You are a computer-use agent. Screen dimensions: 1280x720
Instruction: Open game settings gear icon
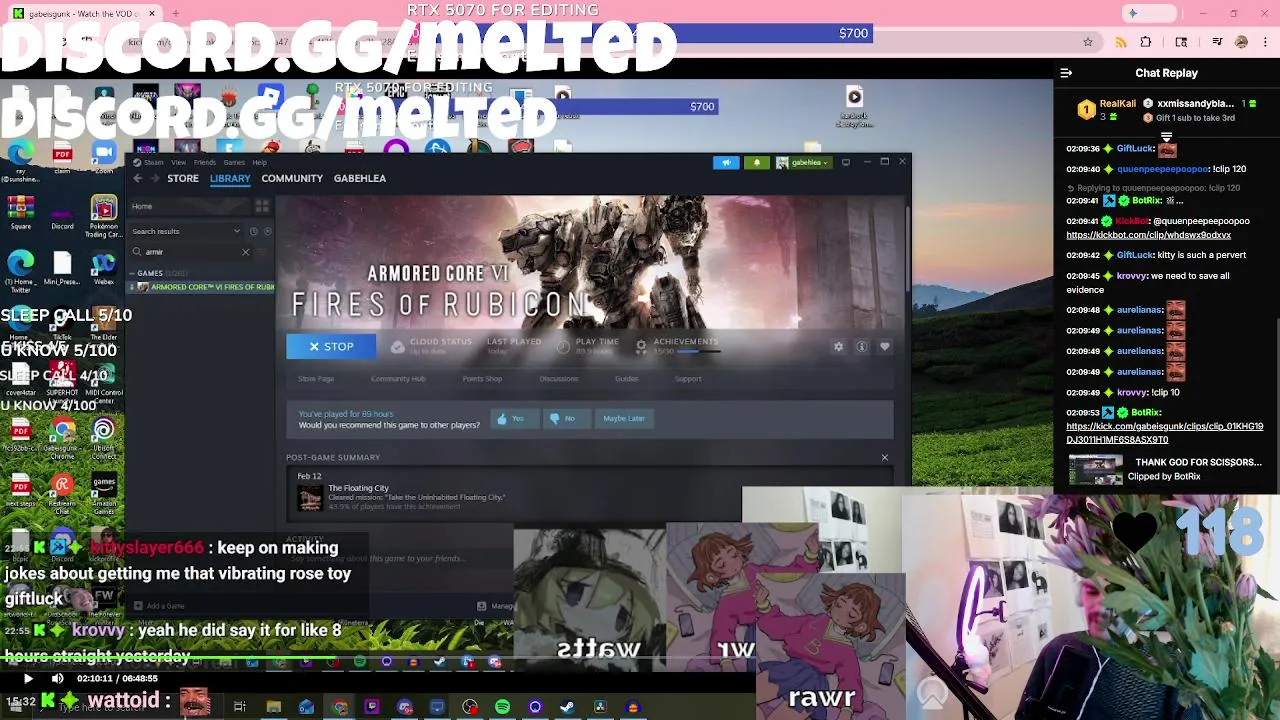click(838, 346)
